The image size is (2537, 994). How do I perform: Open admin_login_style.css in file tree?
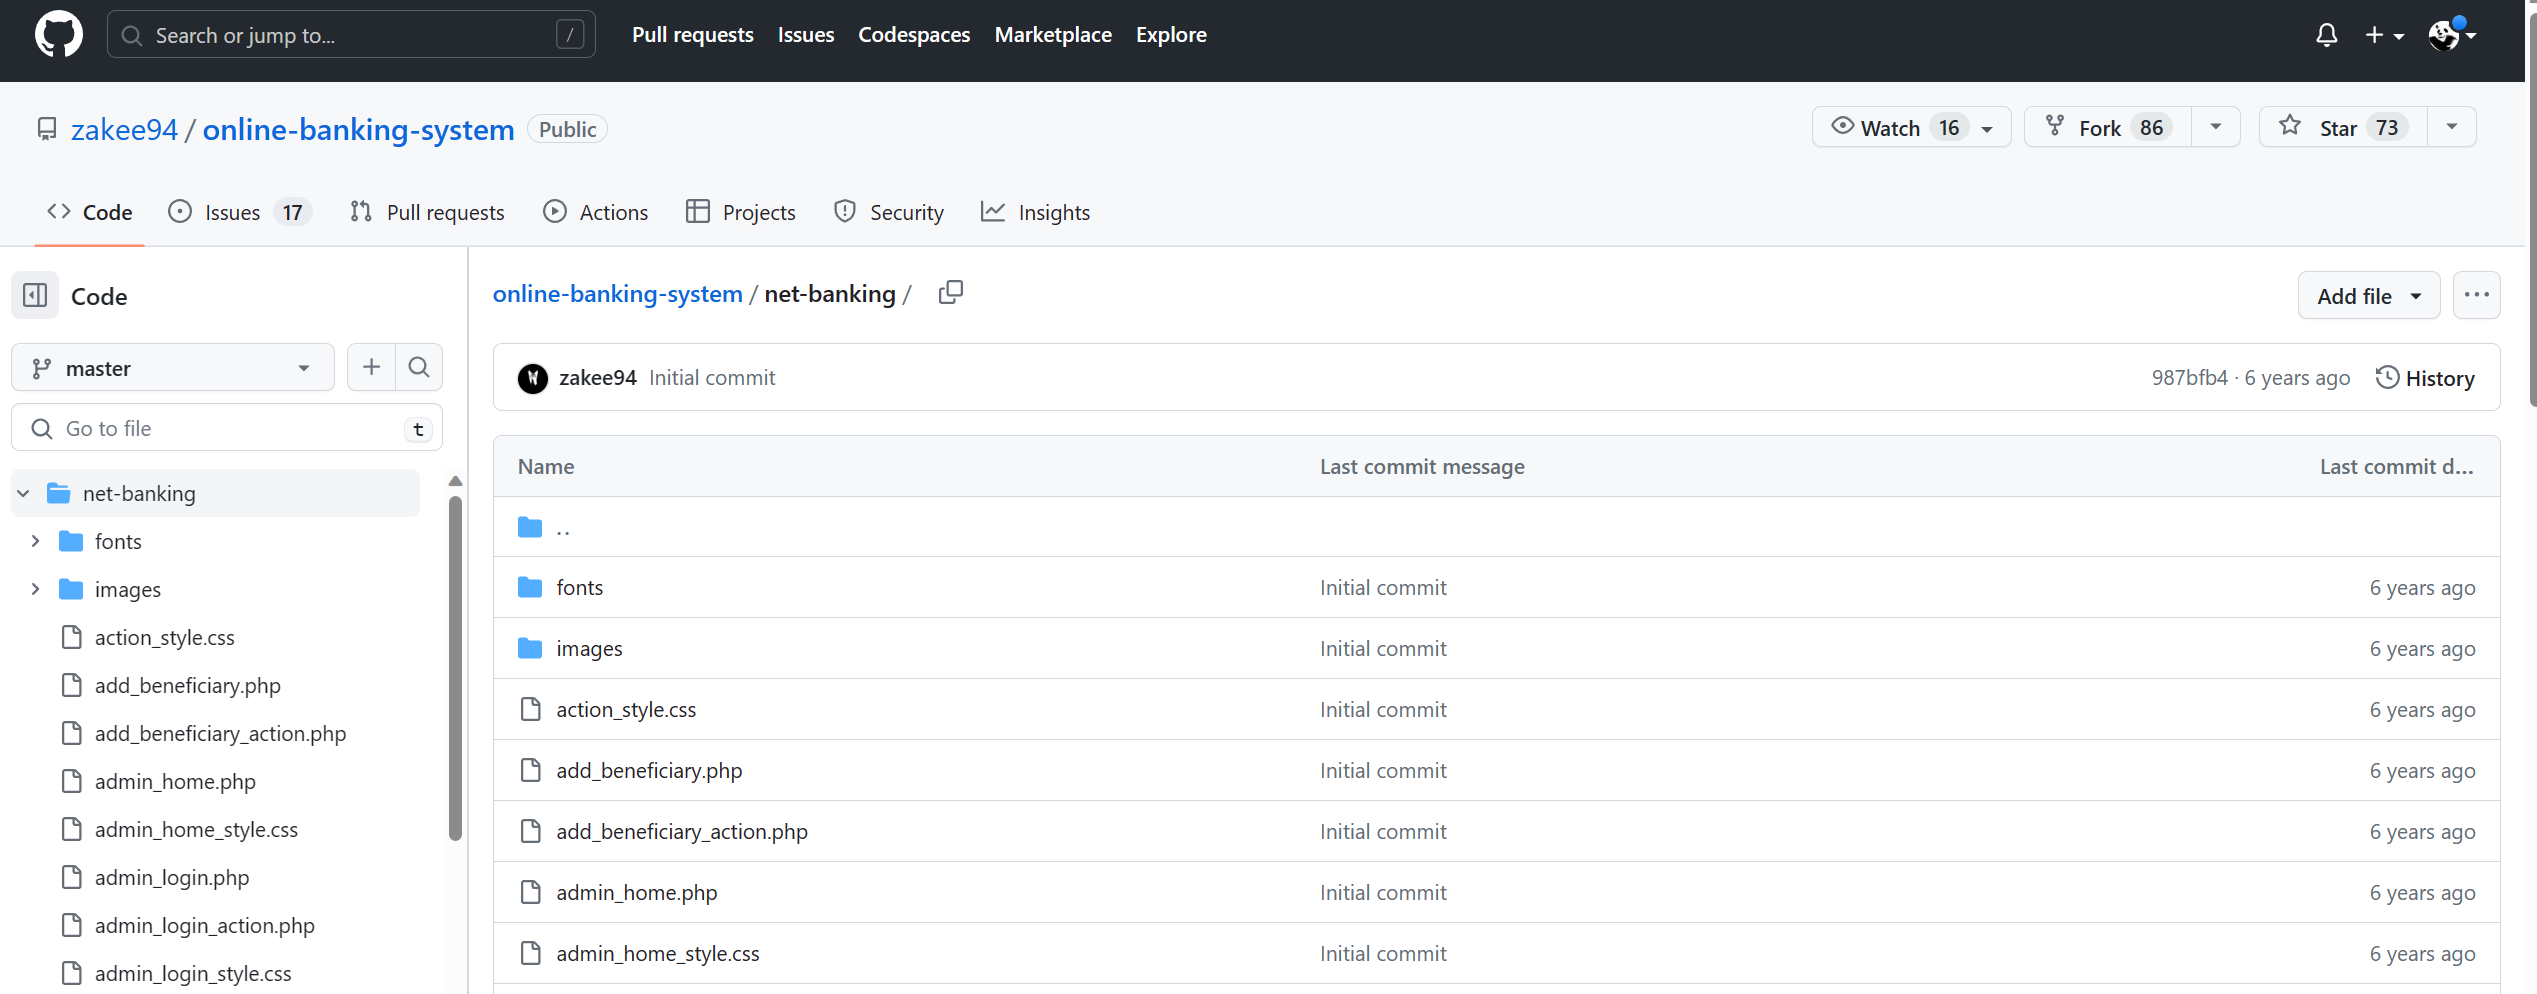pos(193,973)
